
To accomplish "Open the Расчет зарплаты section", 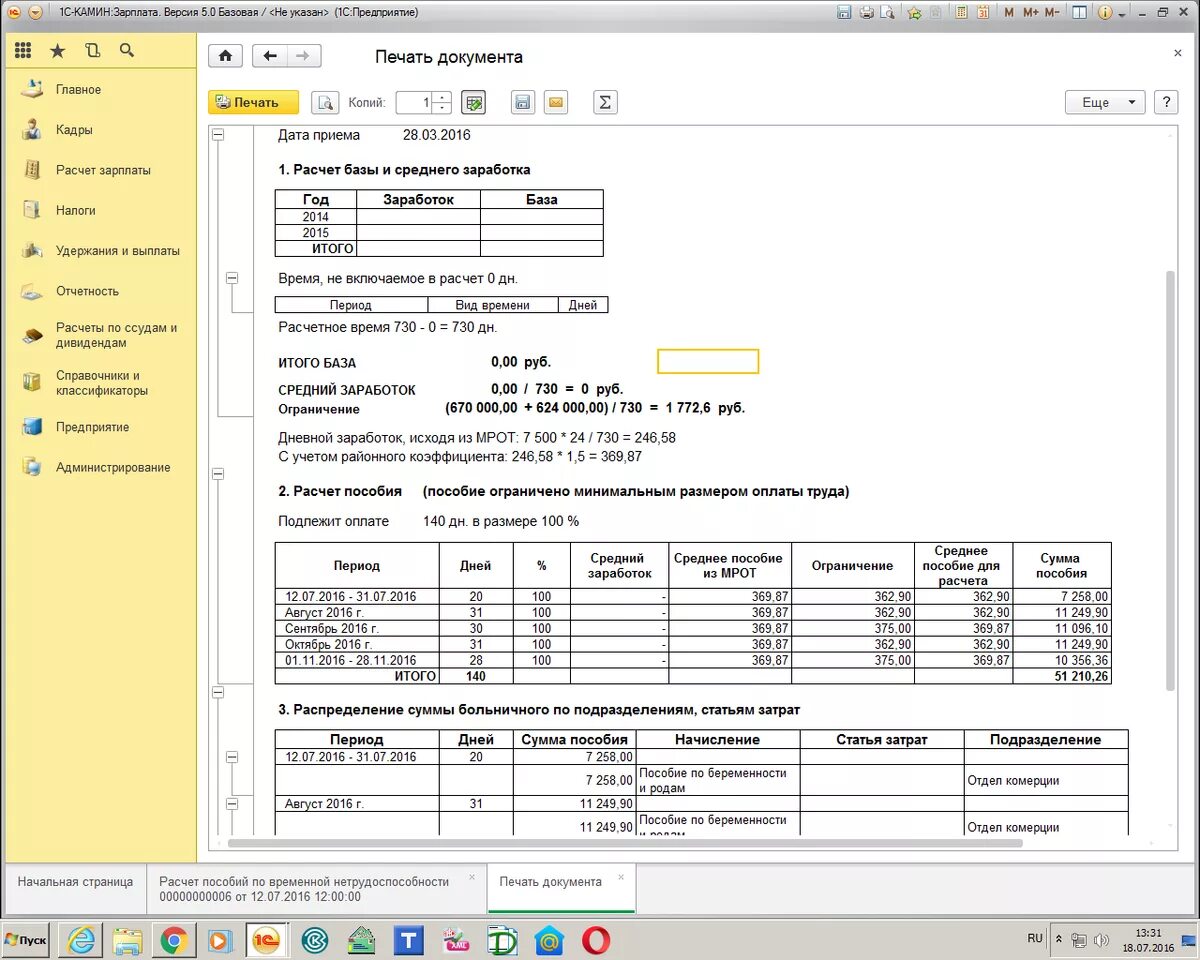I will pyautogui.click(x=103, y=170).
